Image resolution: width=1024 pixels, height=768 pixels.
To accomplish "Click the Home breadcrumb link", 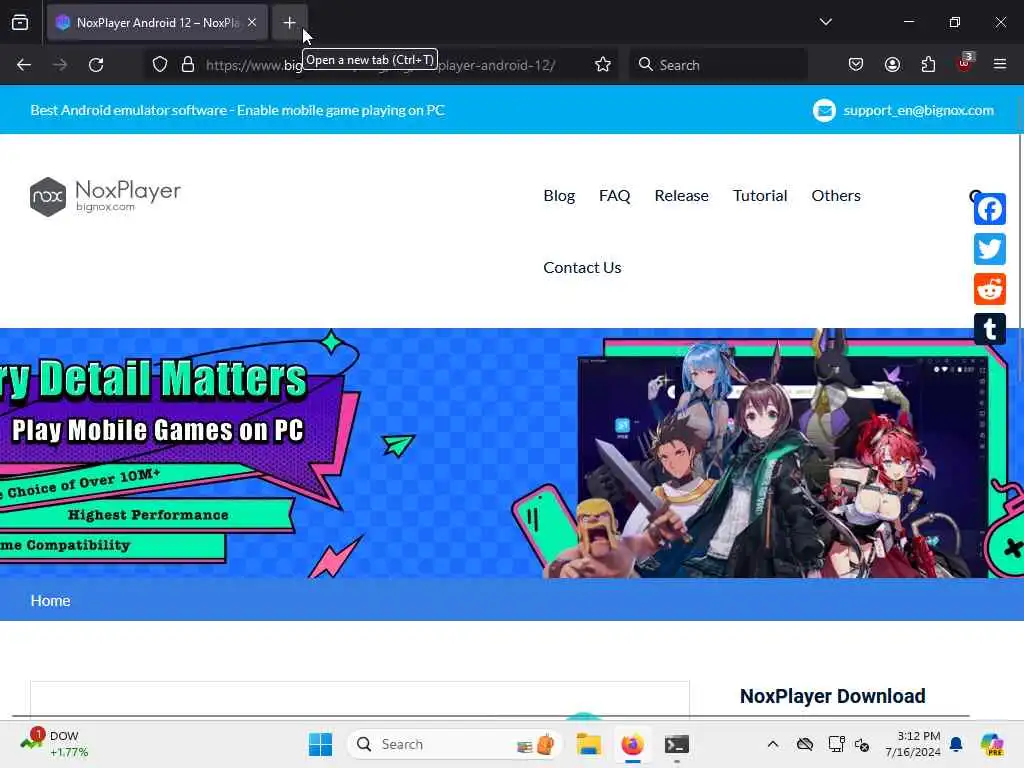I will pyautogui.click(x=50, y=600).
